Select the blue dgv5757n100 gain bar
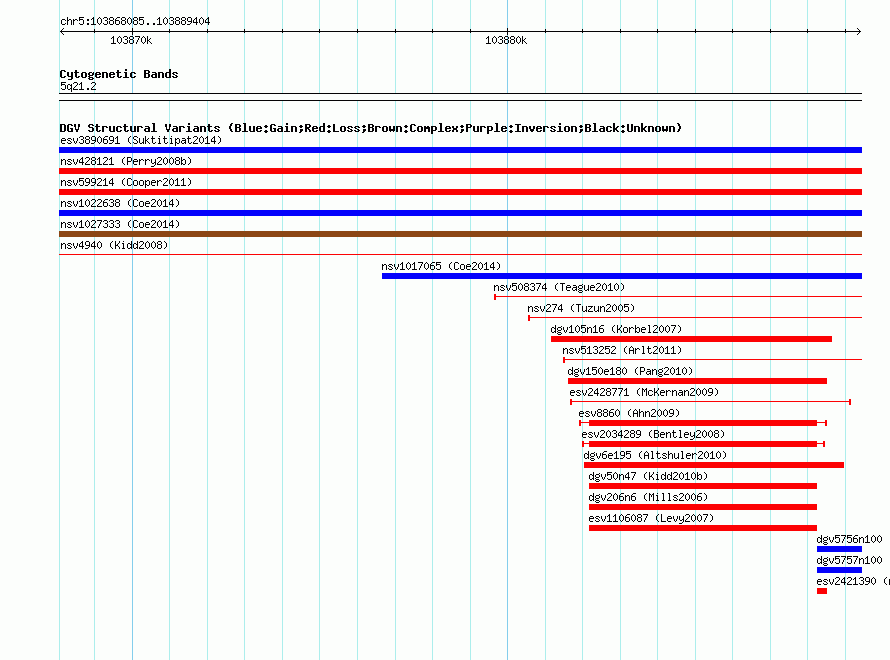 coord(839,570)
